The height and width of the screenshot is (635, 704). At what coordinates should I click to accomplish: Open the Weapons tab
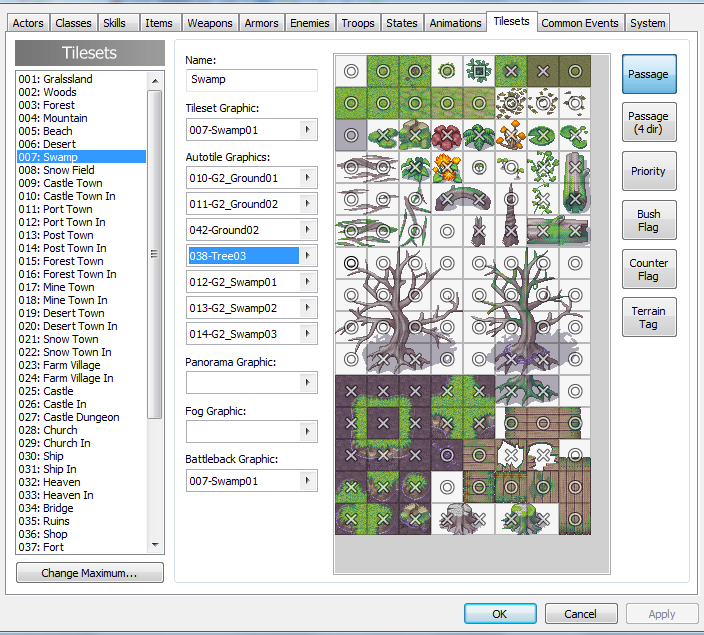point(210,23)
